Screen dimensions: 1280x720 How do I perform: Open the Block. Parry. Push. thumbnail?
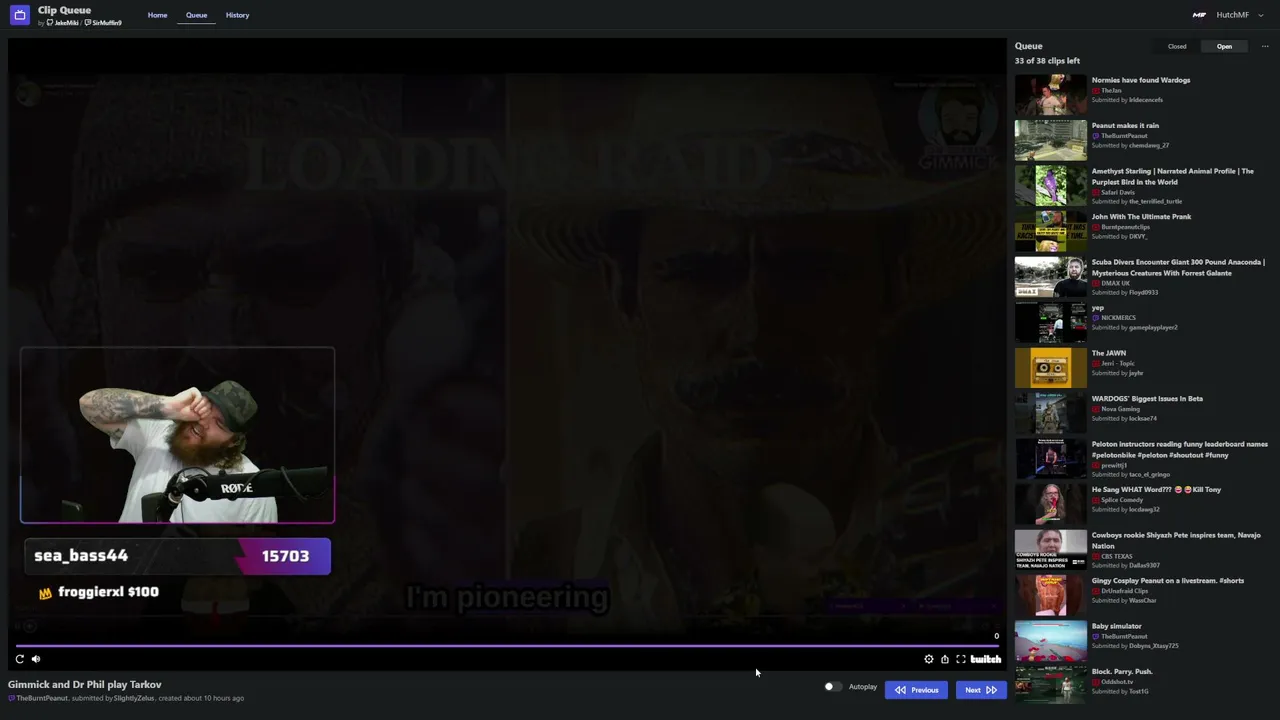[1050, 685]
